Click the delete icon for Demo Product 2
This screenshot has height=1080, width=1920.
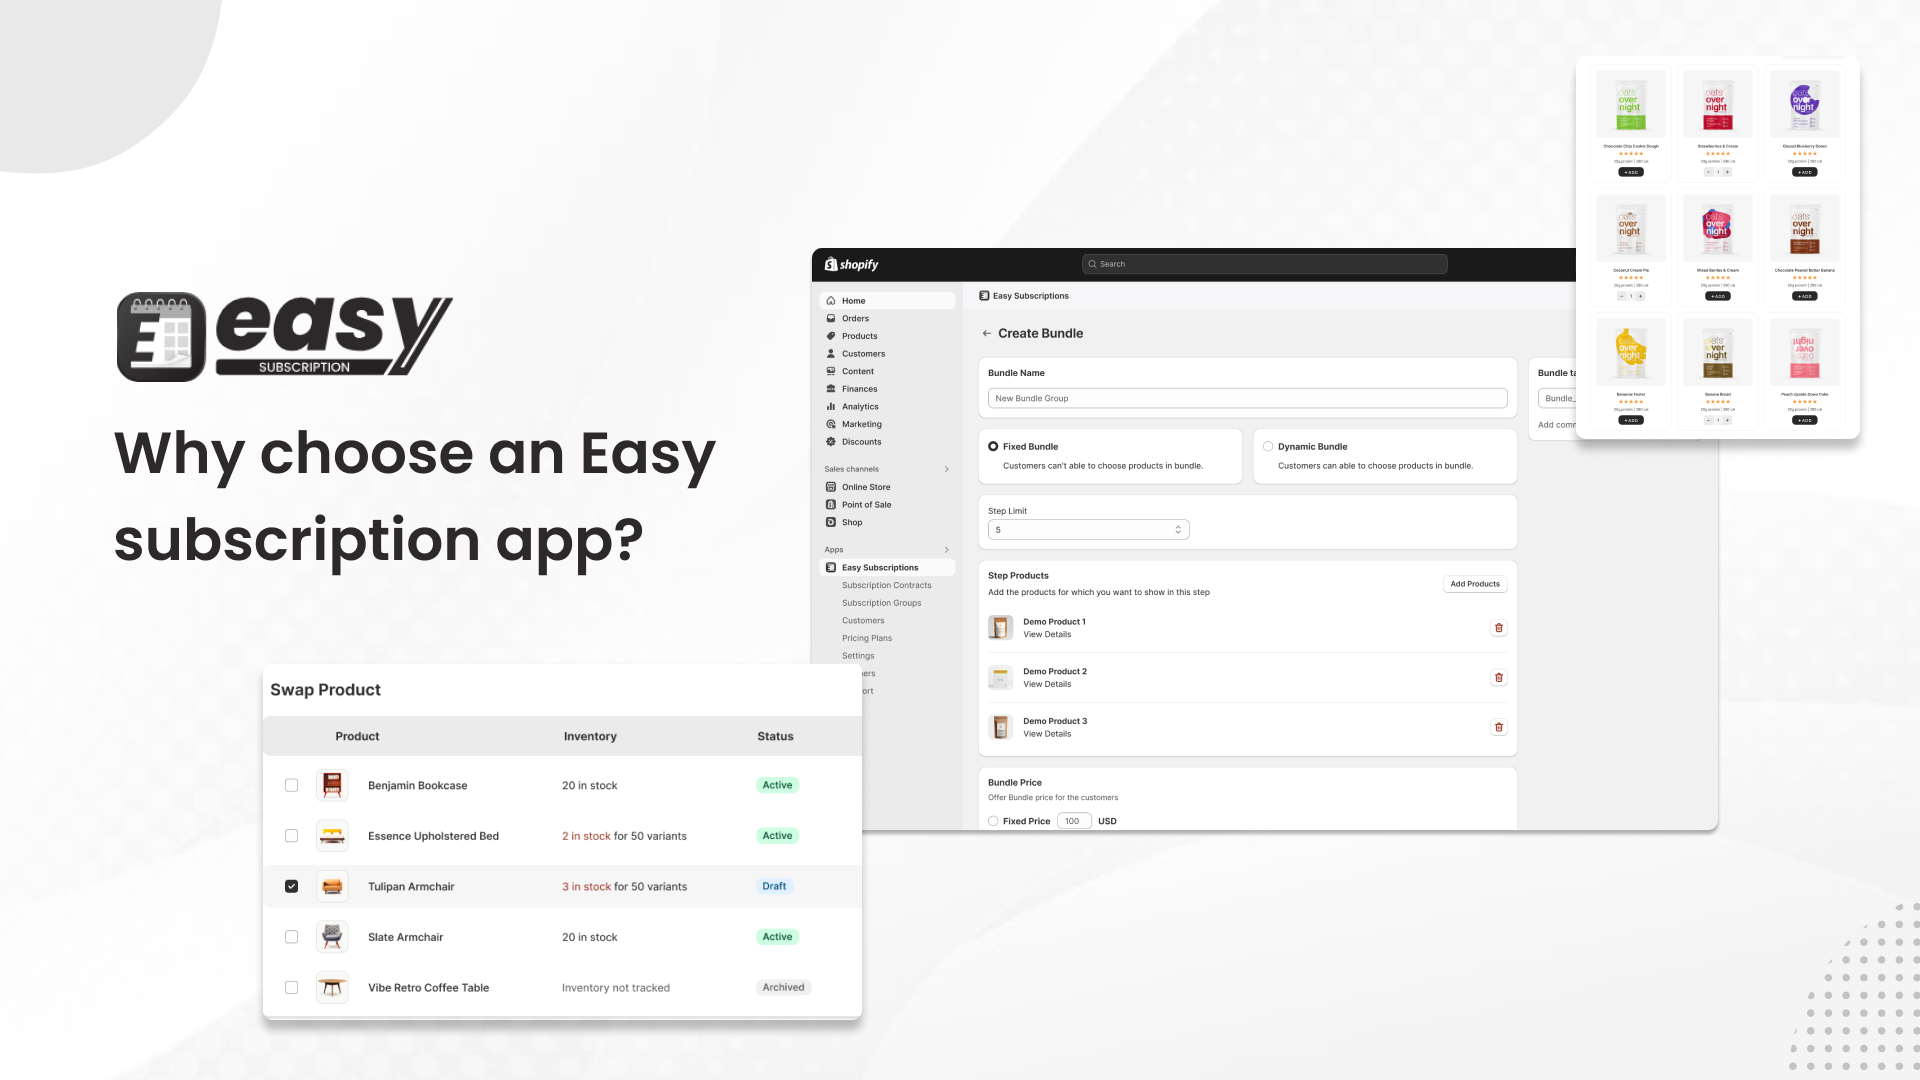click(x=1498, y=676)
